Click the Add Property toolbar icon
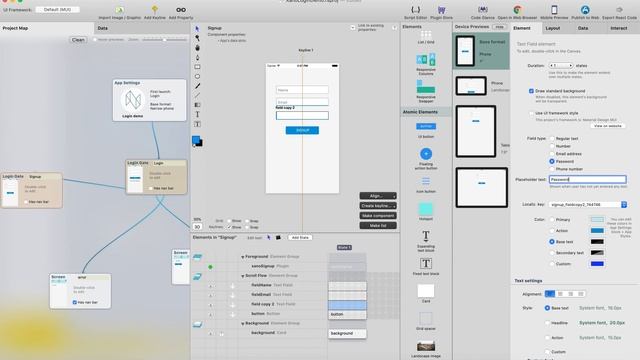Screen dimensions: 640x360 tap(181, 10)
